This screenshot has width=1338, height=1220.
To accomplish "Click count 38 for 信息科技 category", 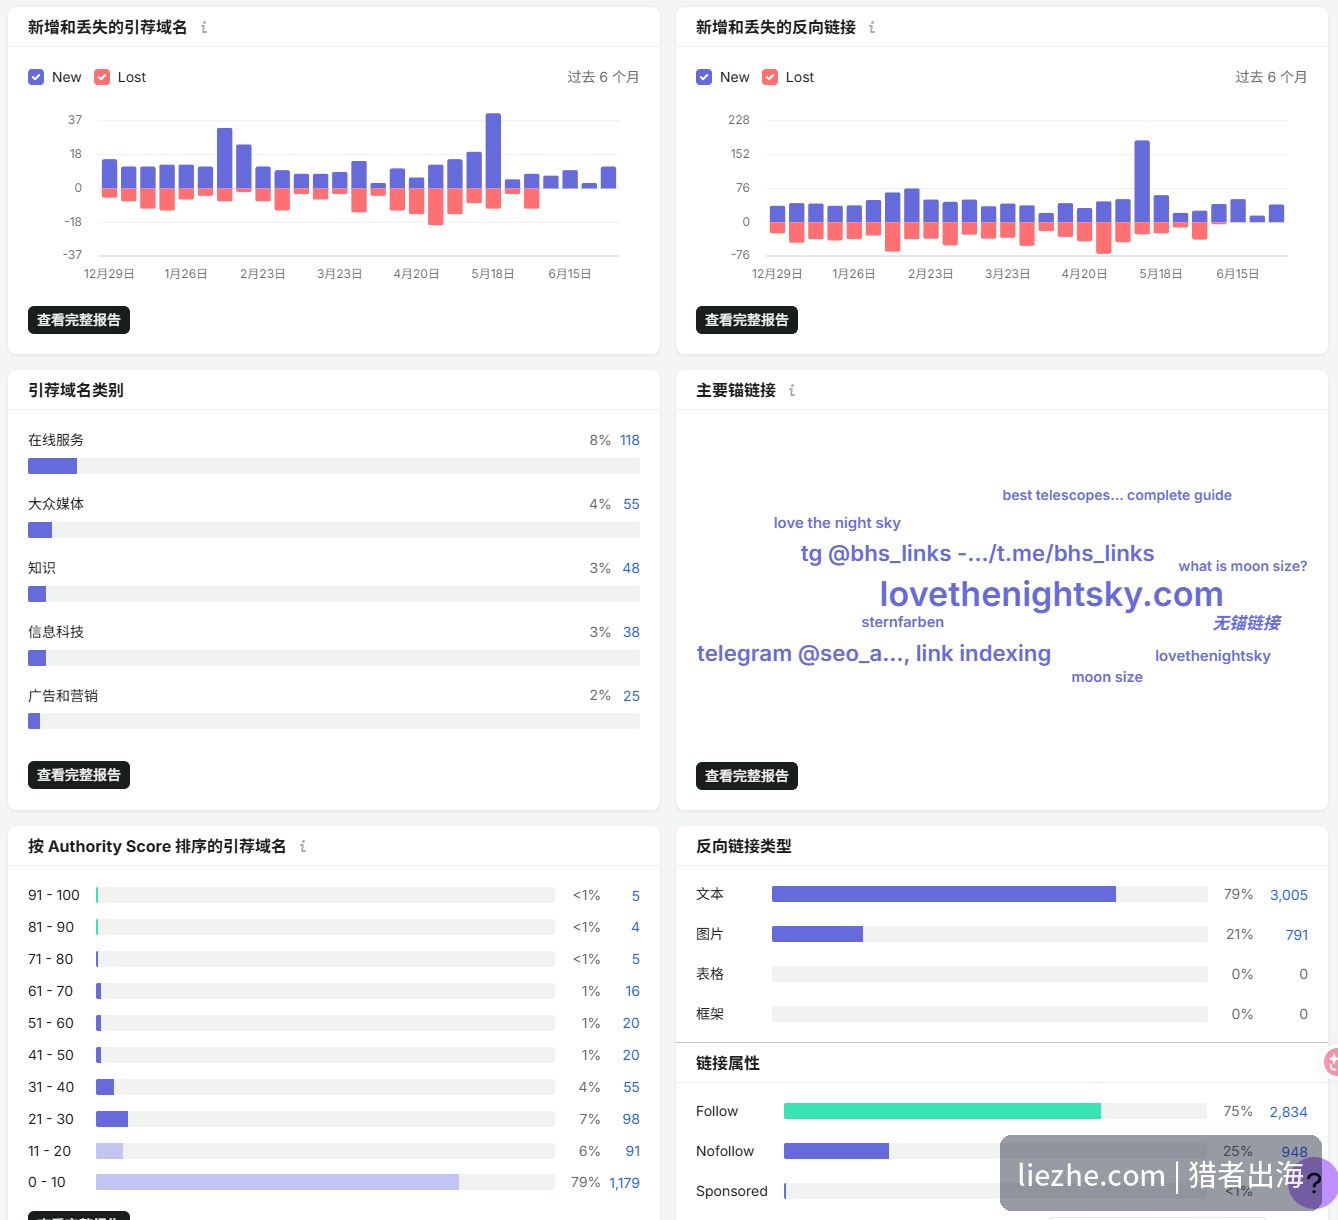I will pos(631,632).
